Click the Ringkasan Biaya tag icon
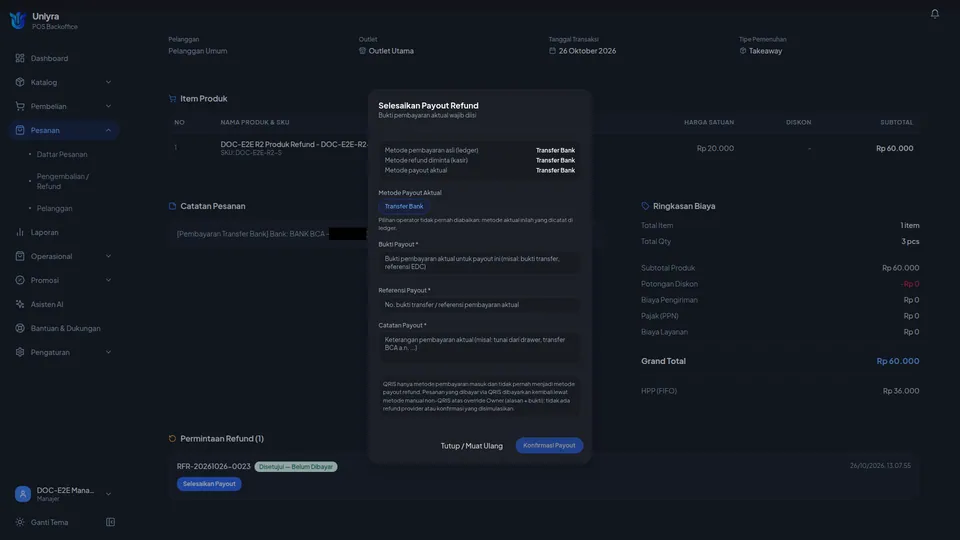The height and width of the screenshot is (540, 960). [645, 206]
